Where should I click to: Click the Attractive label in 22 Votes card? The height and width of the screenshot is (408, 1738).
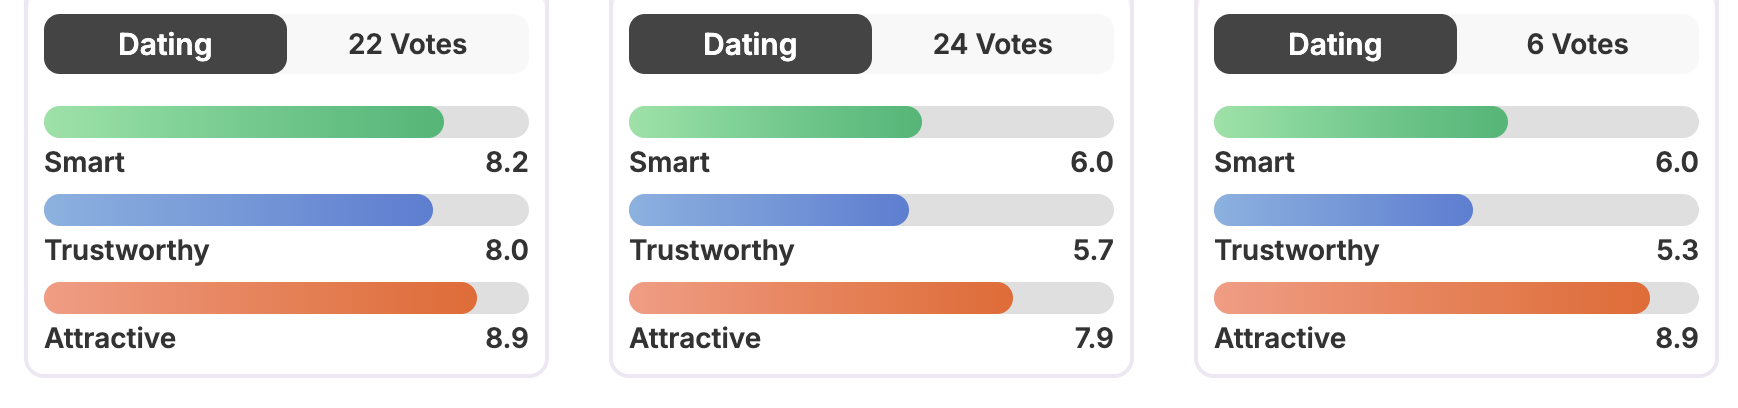coord(110,338)
